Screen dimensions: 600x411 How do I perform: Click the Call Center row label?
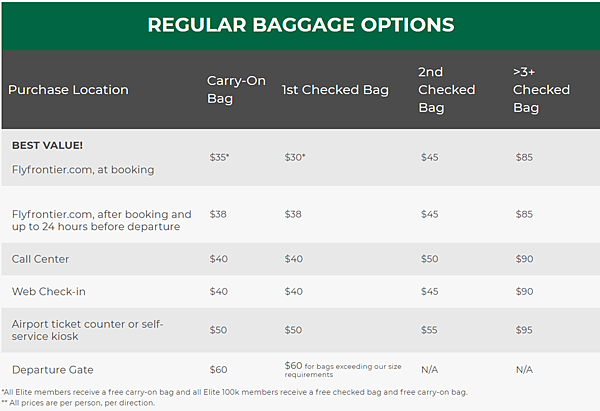click(40, 259)
